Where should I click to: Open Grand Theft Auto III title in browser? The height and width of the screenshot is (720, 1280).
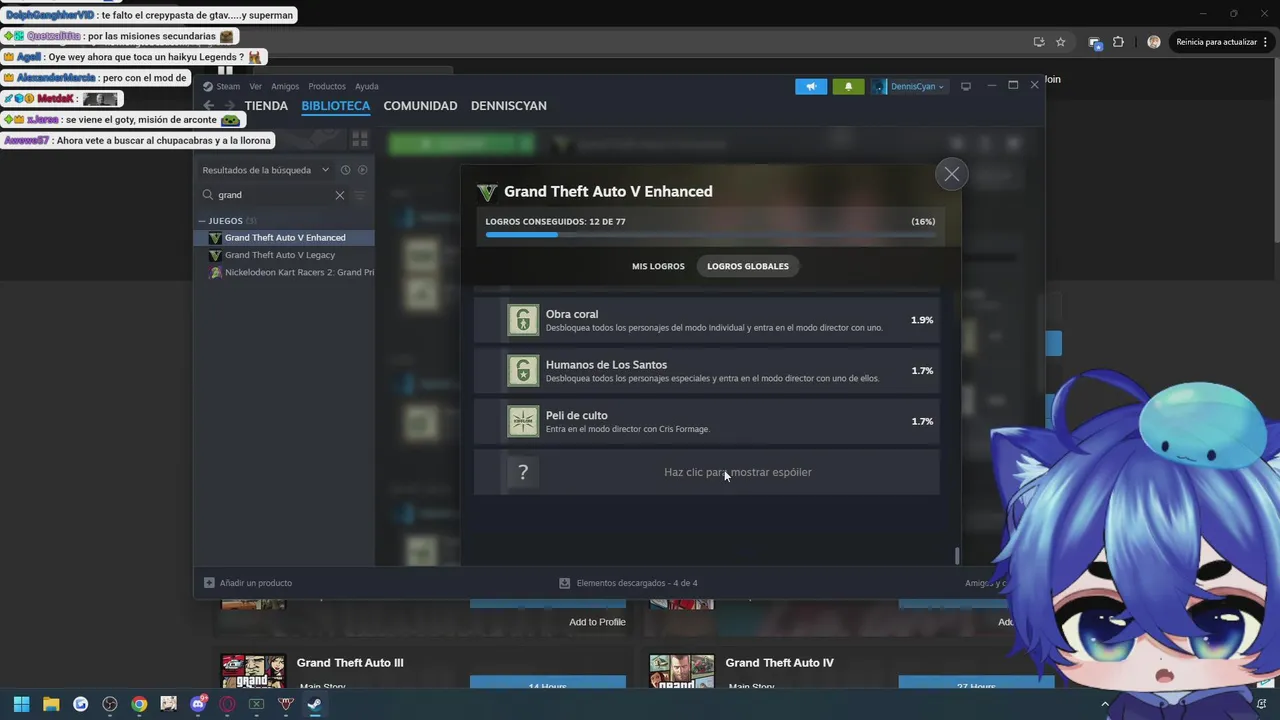tap(350, 663)
